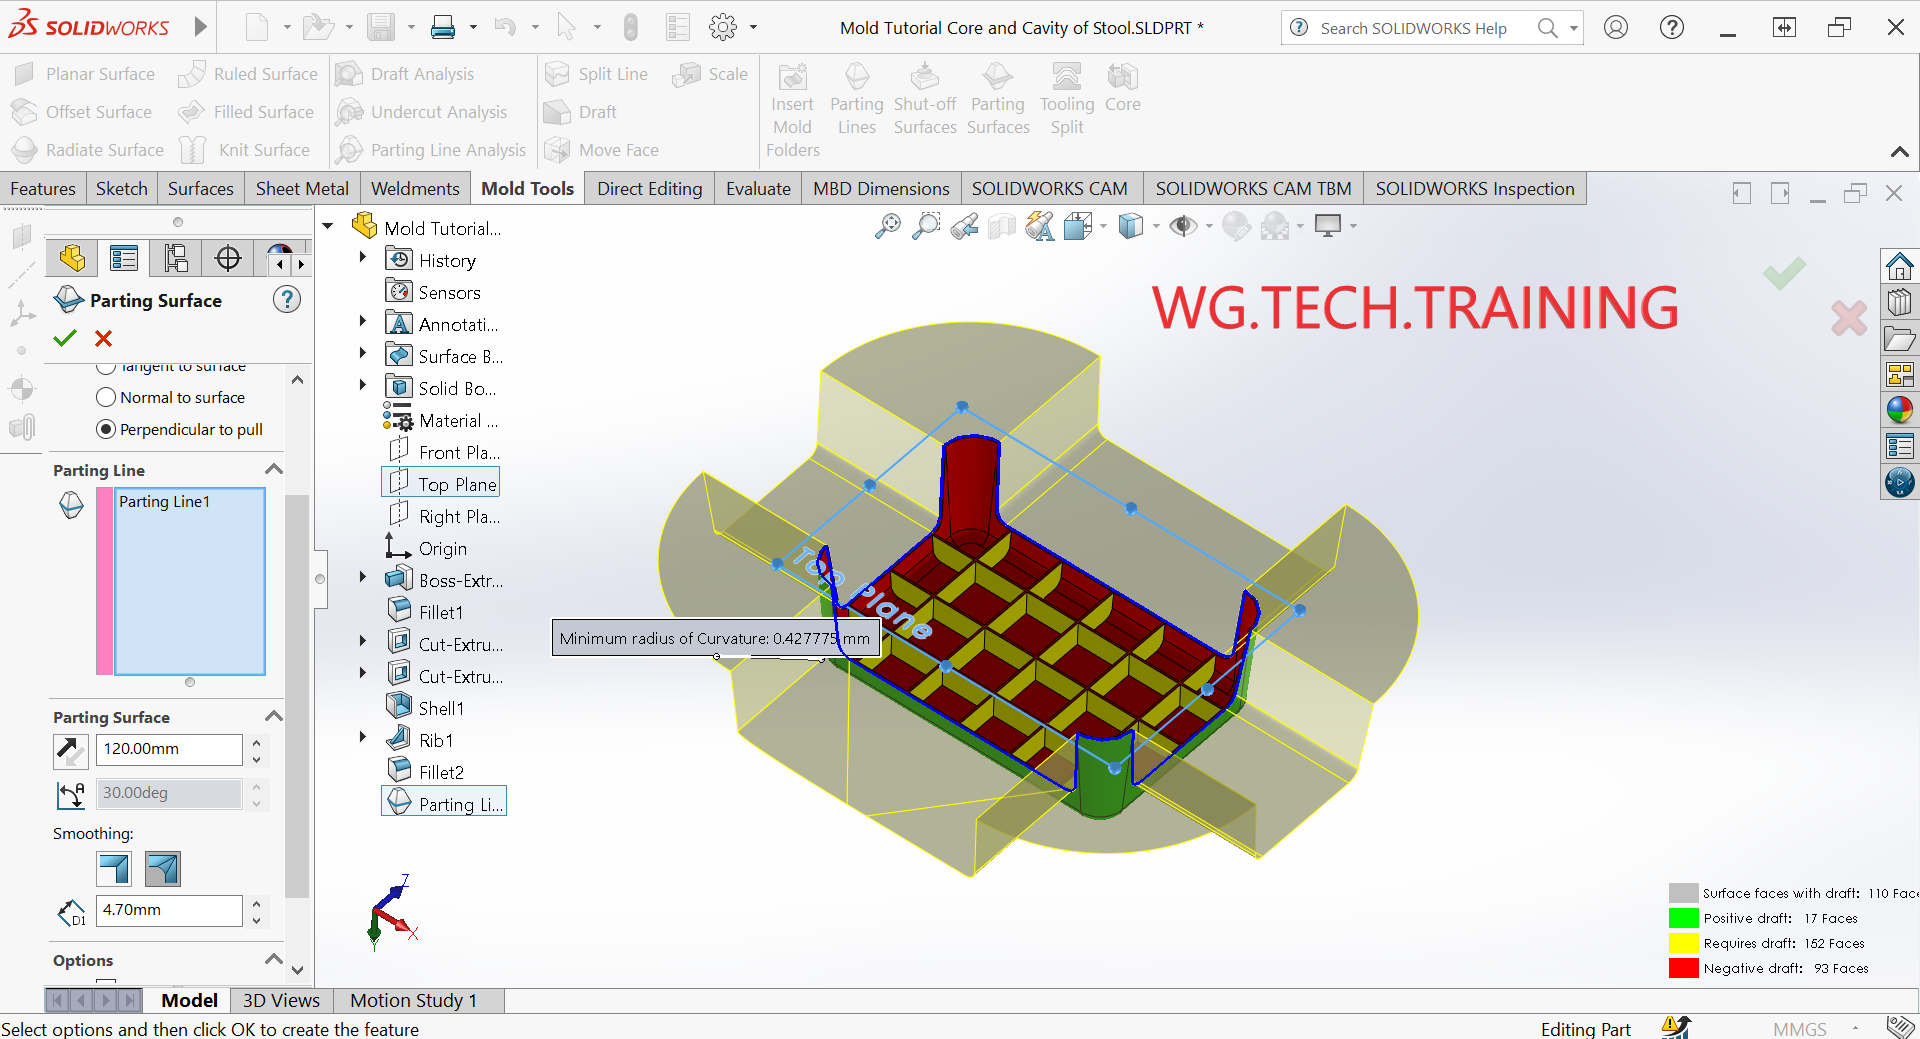Collapse the Parting Line section
The image size is (1920, 1039).
[x=274, y=469]
